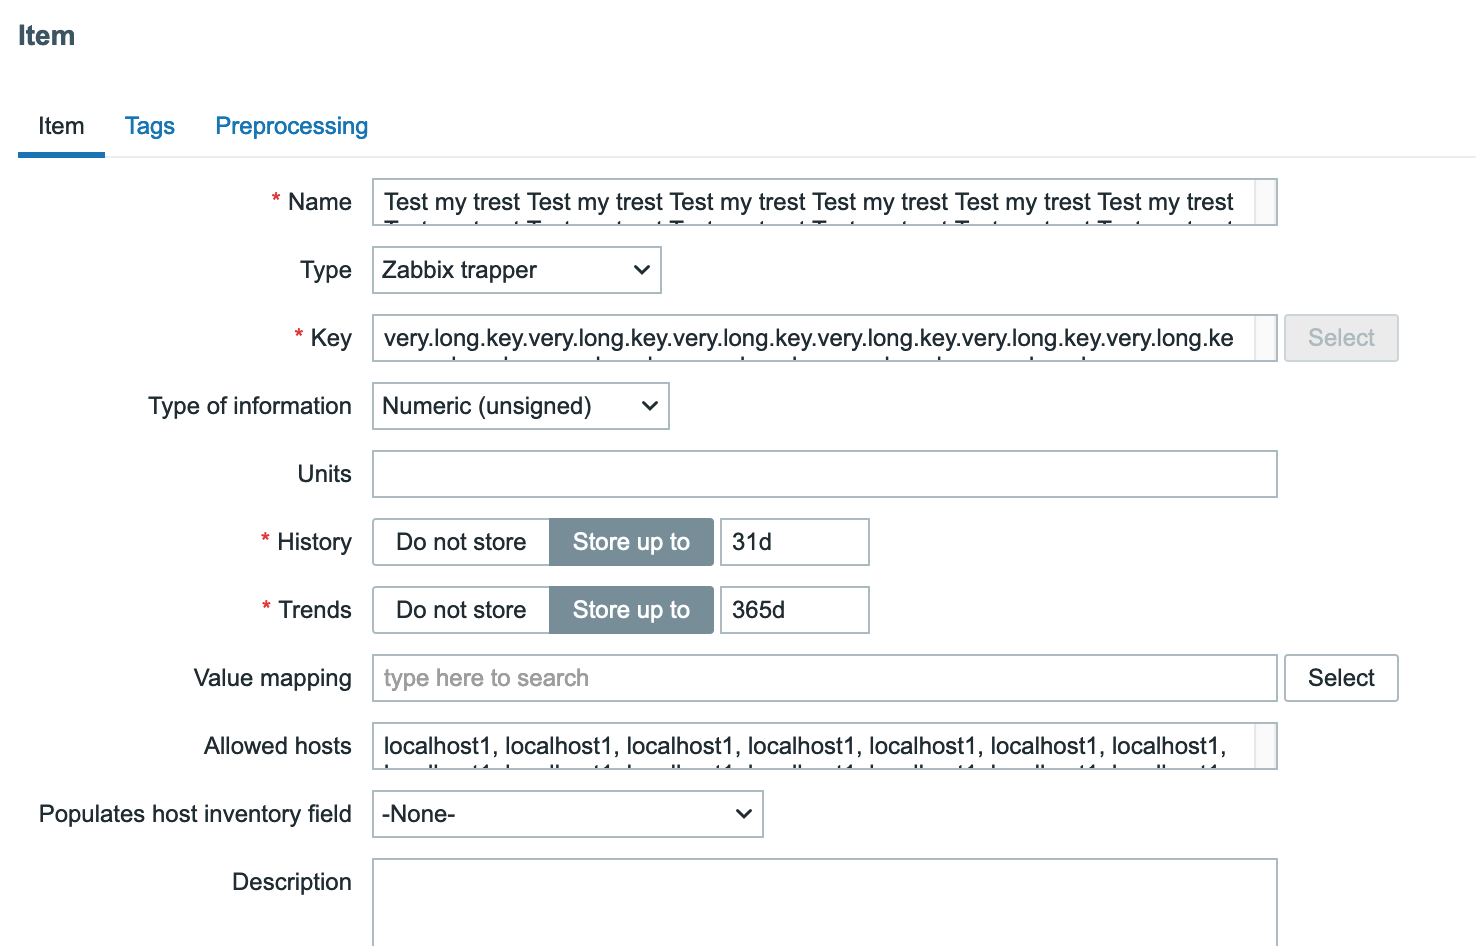Viewport: 1476px width, 946px height.
Task: Open the Type dropdown showing Zabbix trapper
Action: [517, 270]
